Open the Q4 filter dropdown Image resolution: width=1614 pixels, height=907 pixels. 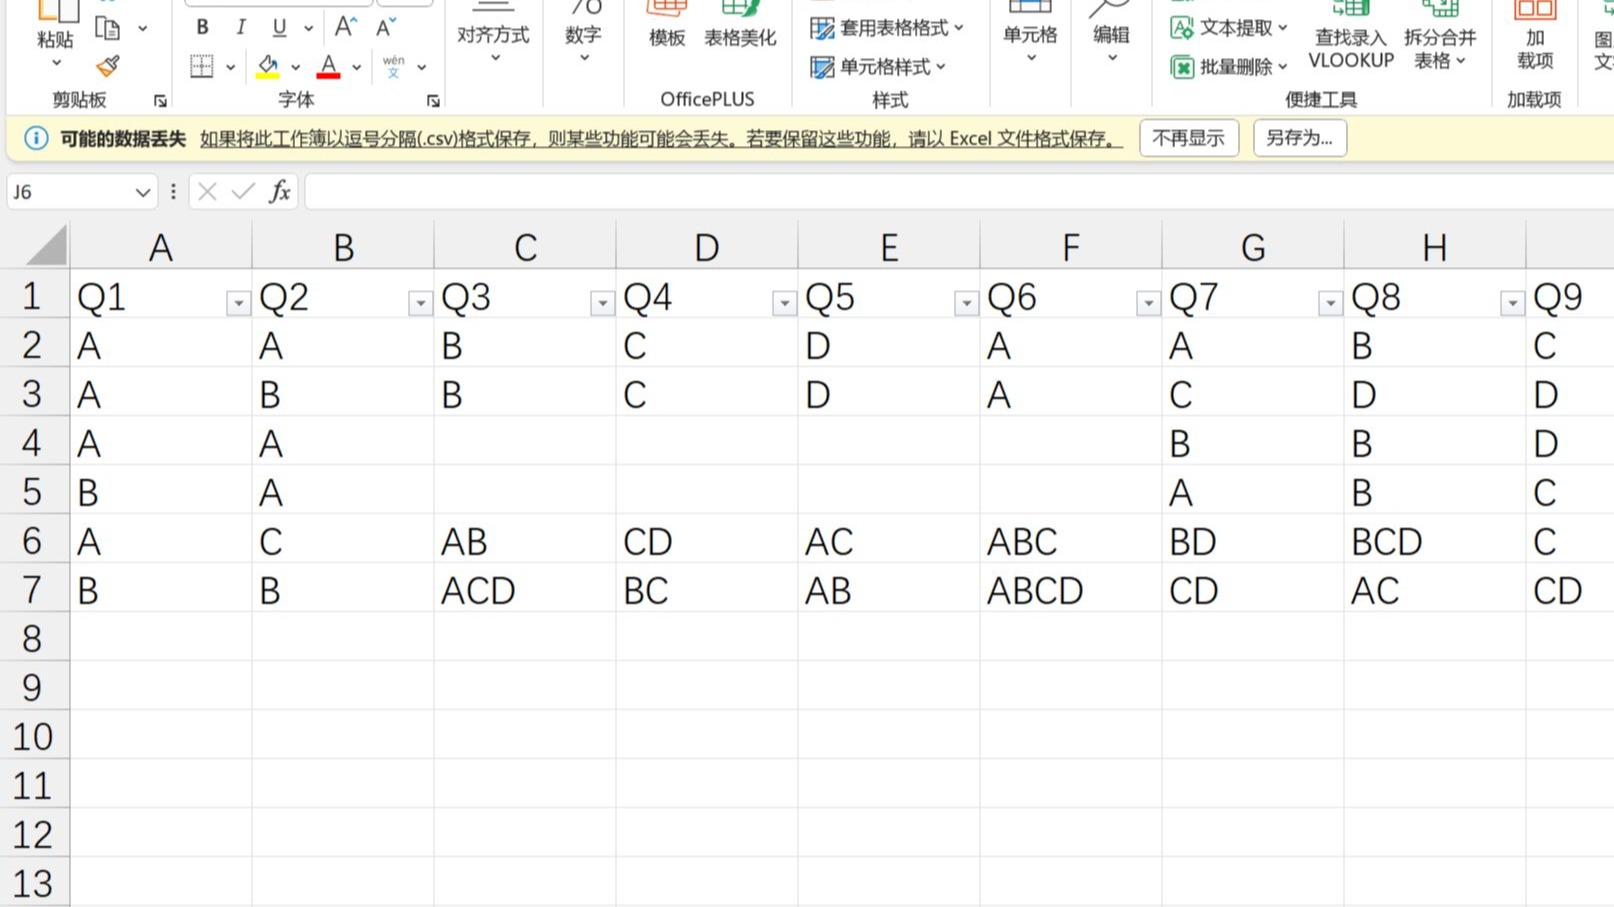coord(784,303)
